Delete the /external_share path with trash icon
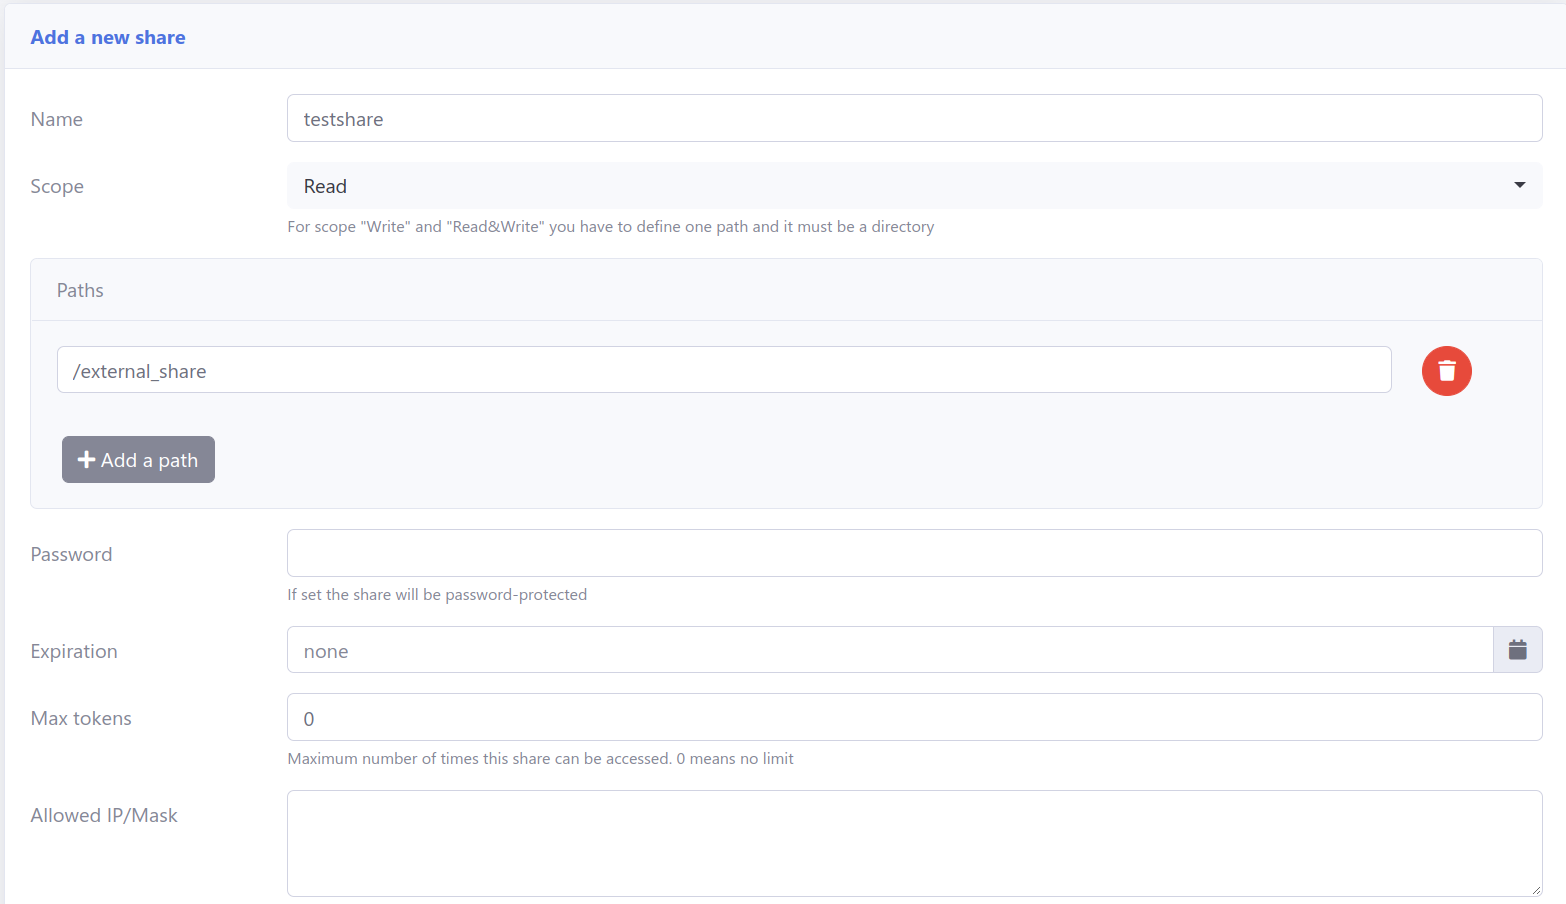 click(x=1446, y=371)
